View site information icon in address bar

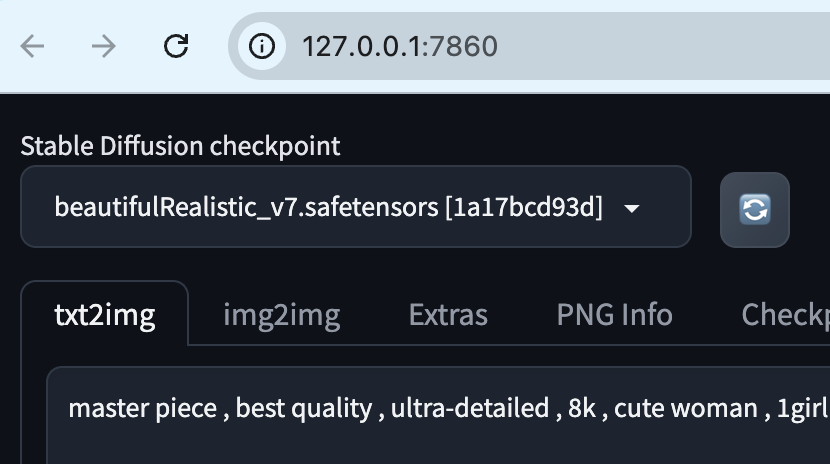[x=262, y=46]
